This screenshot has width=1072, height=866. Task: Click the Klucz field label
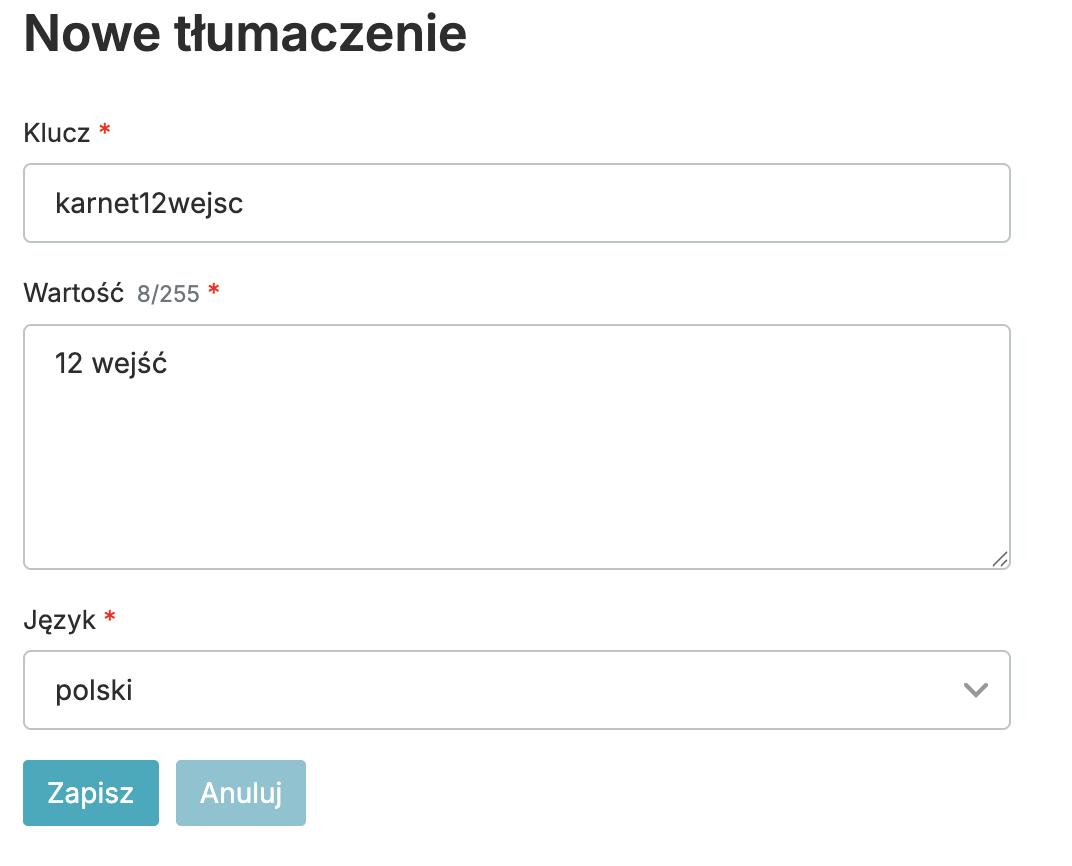pos(57,132)
